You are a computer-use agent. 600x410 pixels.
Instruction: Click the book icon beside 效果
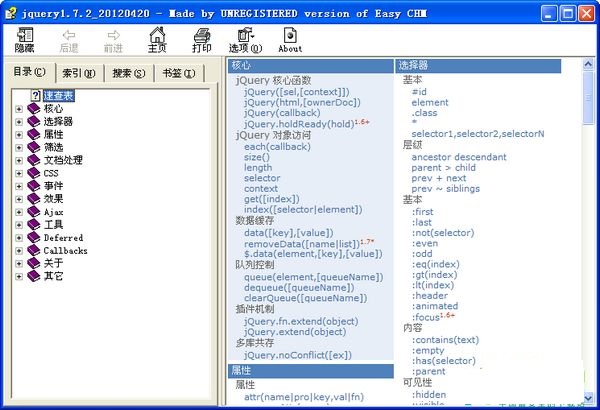pyautogui.click(x=34, y=199)
